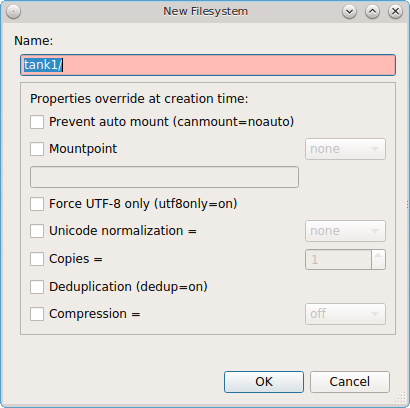Click the filesystem Name text field

pos(208,65)
